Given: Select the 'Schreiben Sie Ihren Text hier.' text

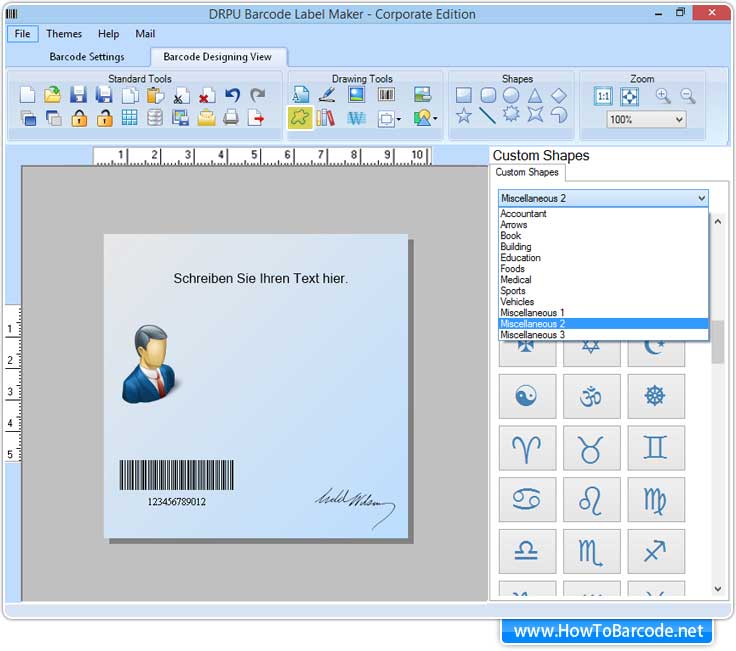Looking at the screenshot, I should coord(261,278).
